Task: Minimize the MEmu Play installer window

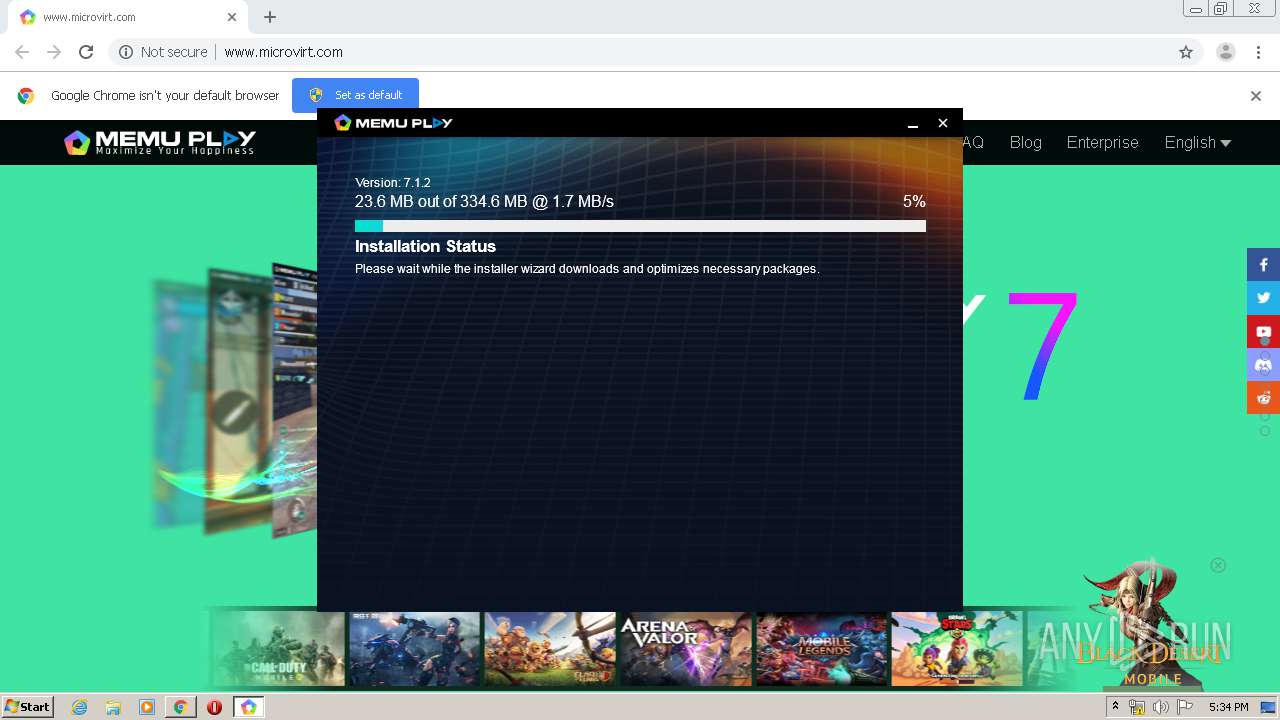Action: click(x=912, y=123)
